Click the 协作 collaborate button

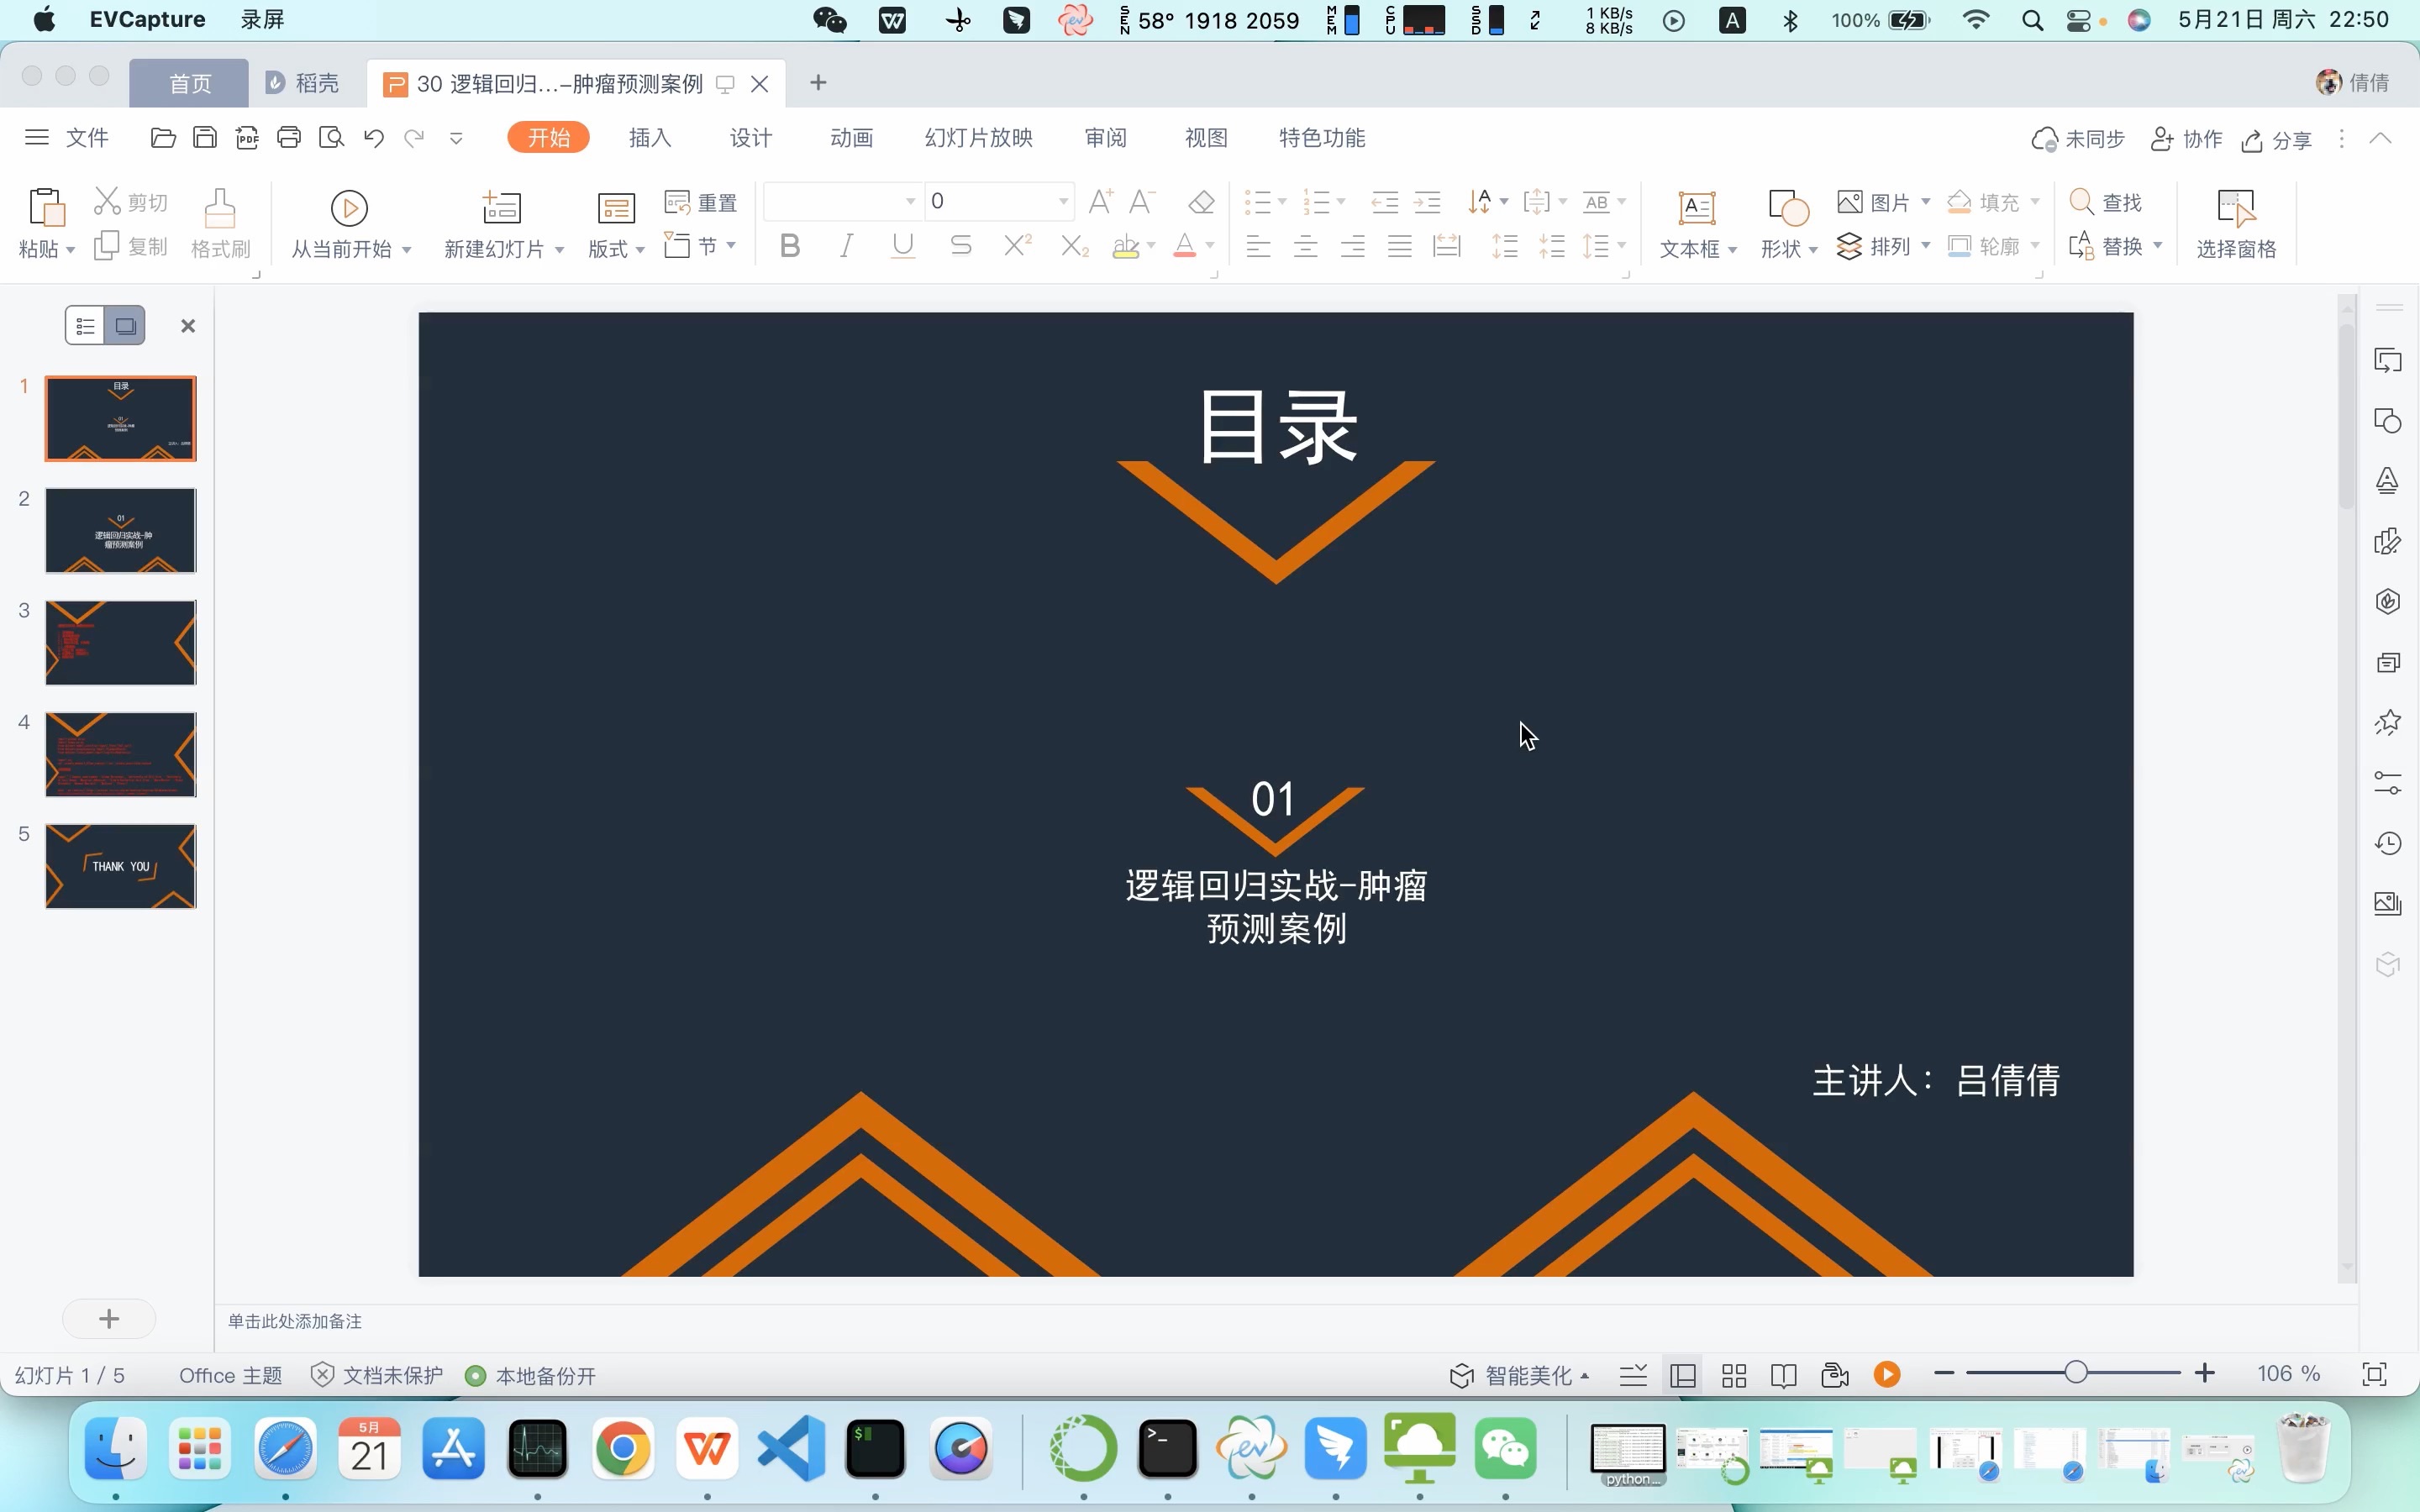[x=2186, y=139]
